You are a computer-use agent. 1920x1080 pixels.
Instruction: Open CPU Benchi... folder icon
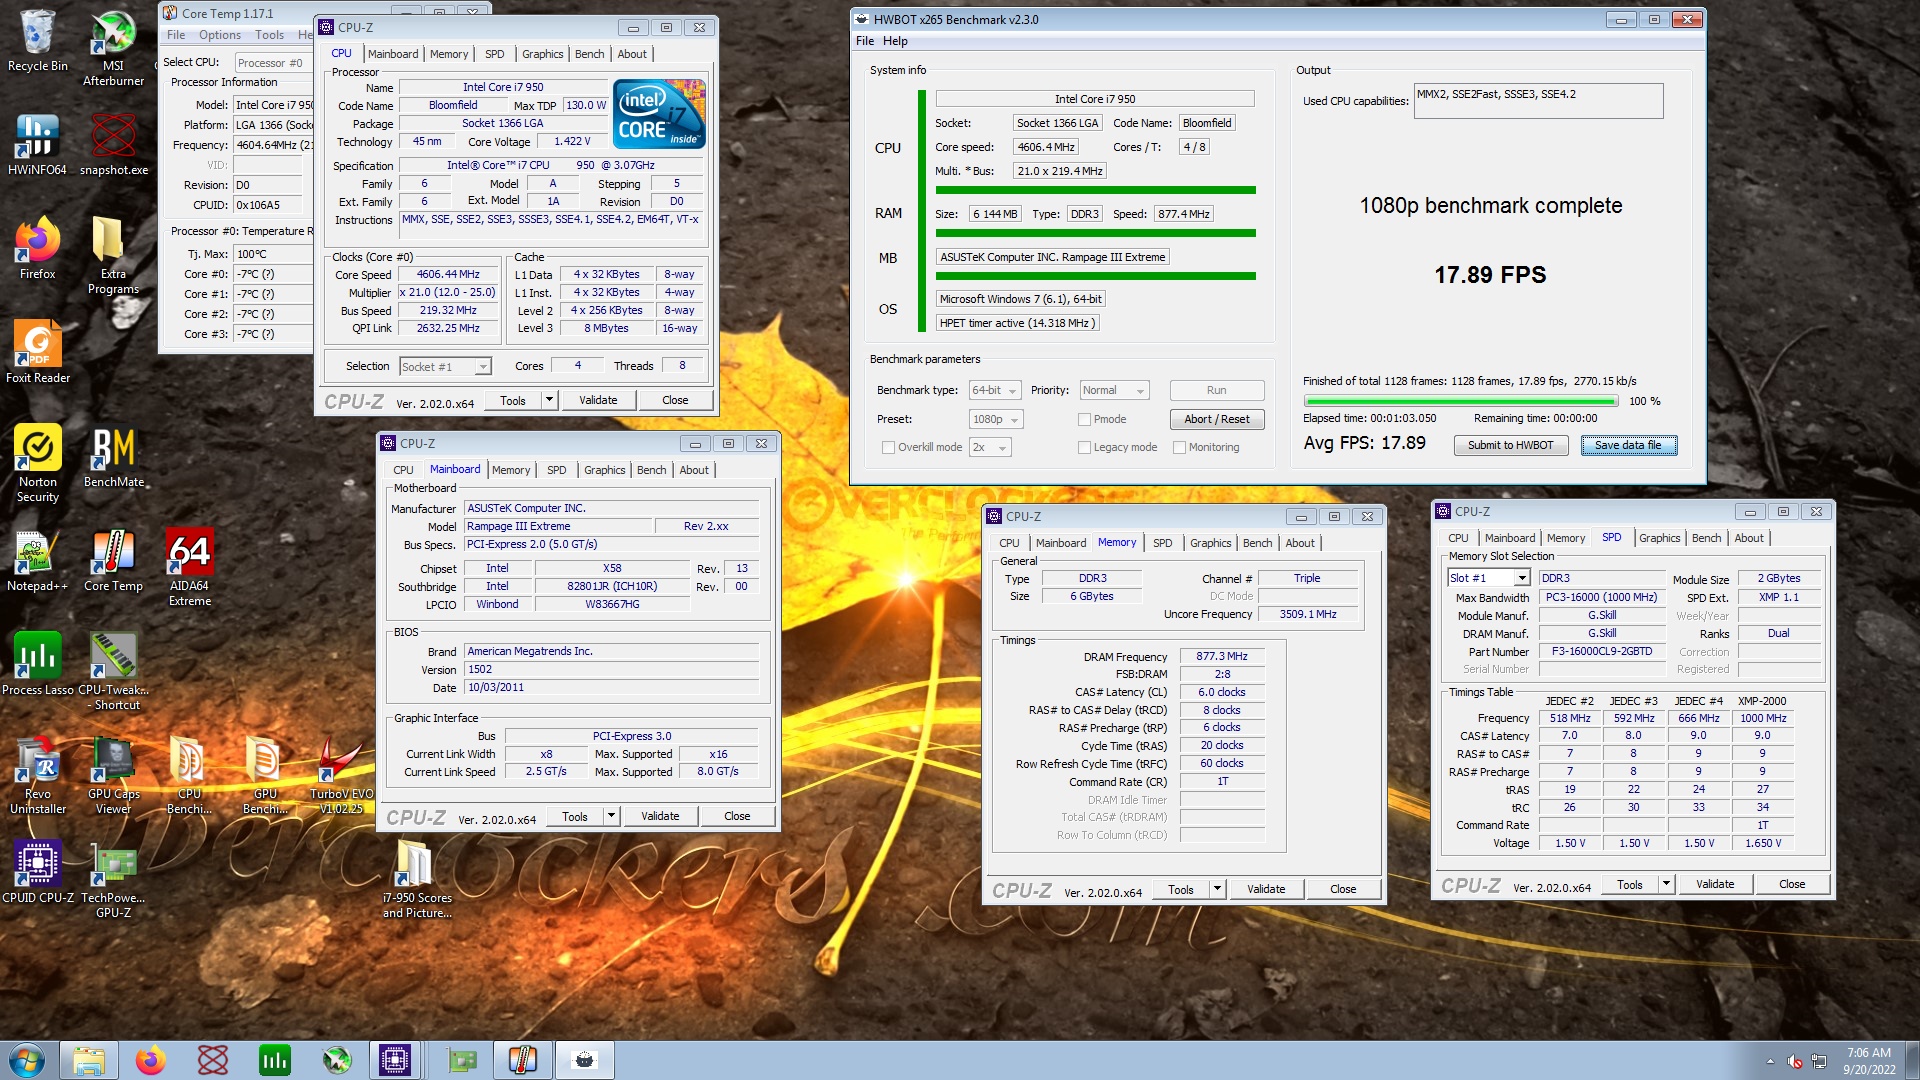coord(189,775)
